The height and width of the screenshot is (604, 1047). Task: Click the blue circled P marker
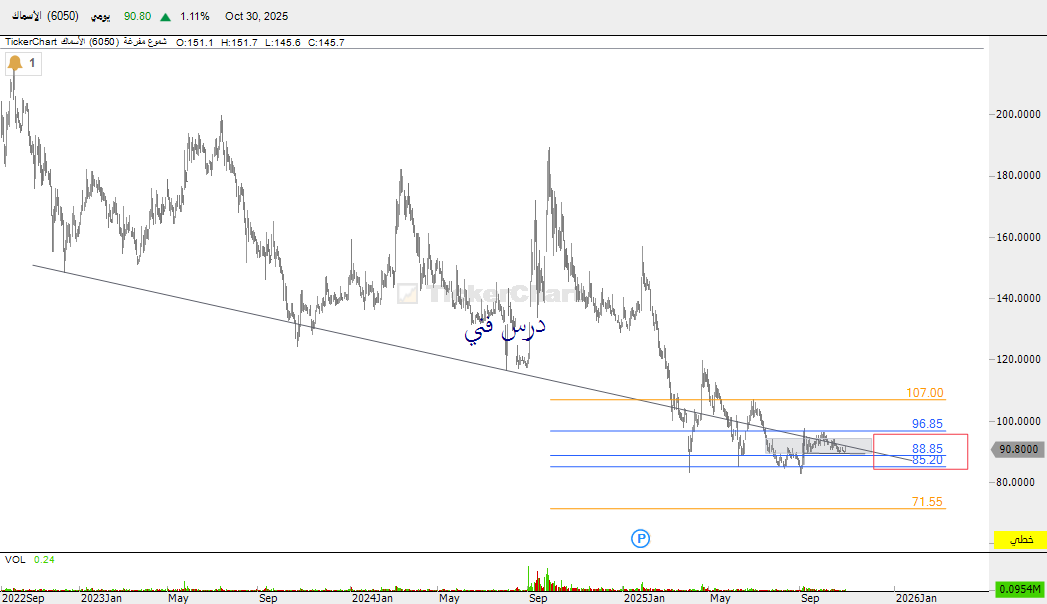(x=641, y=539)
